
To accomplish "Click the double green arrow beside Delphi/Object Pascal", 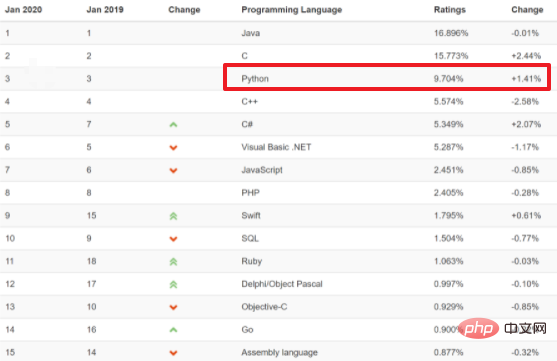I will (x=173, y=284).
